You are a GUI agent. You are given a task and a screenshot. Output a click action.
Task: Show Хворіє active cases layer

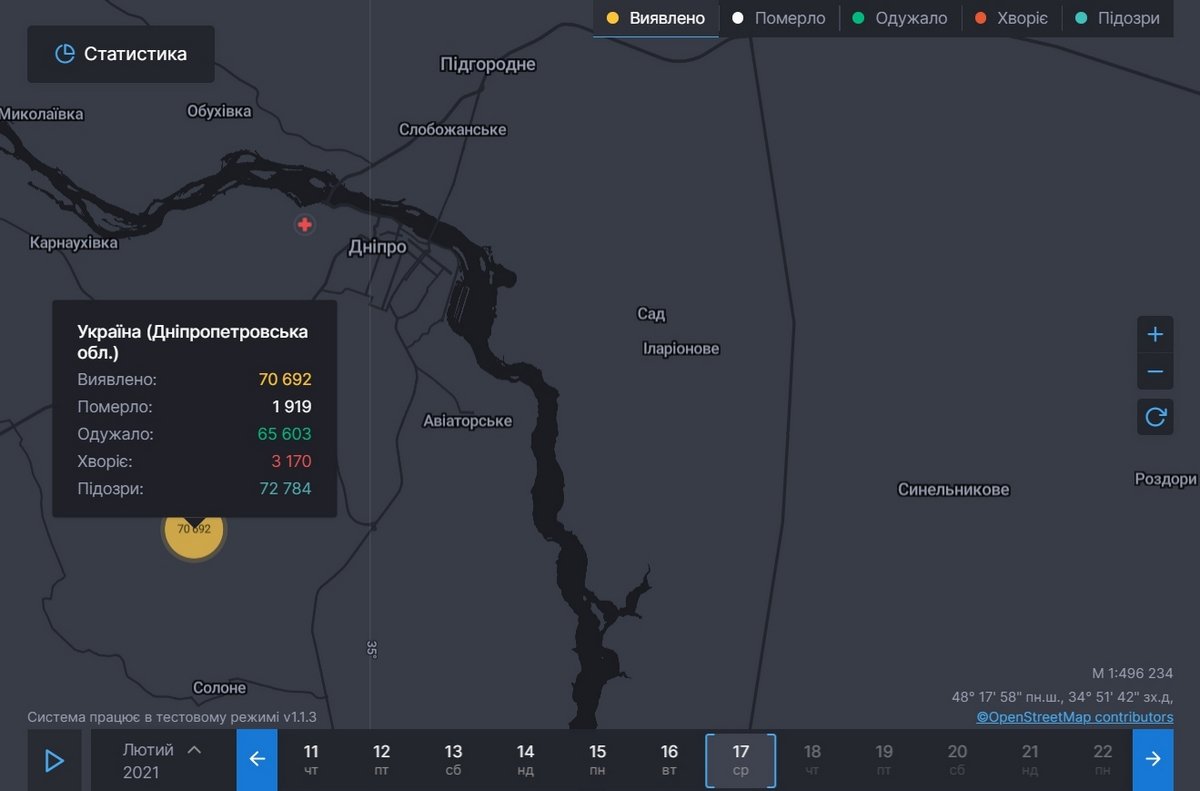1011,18
